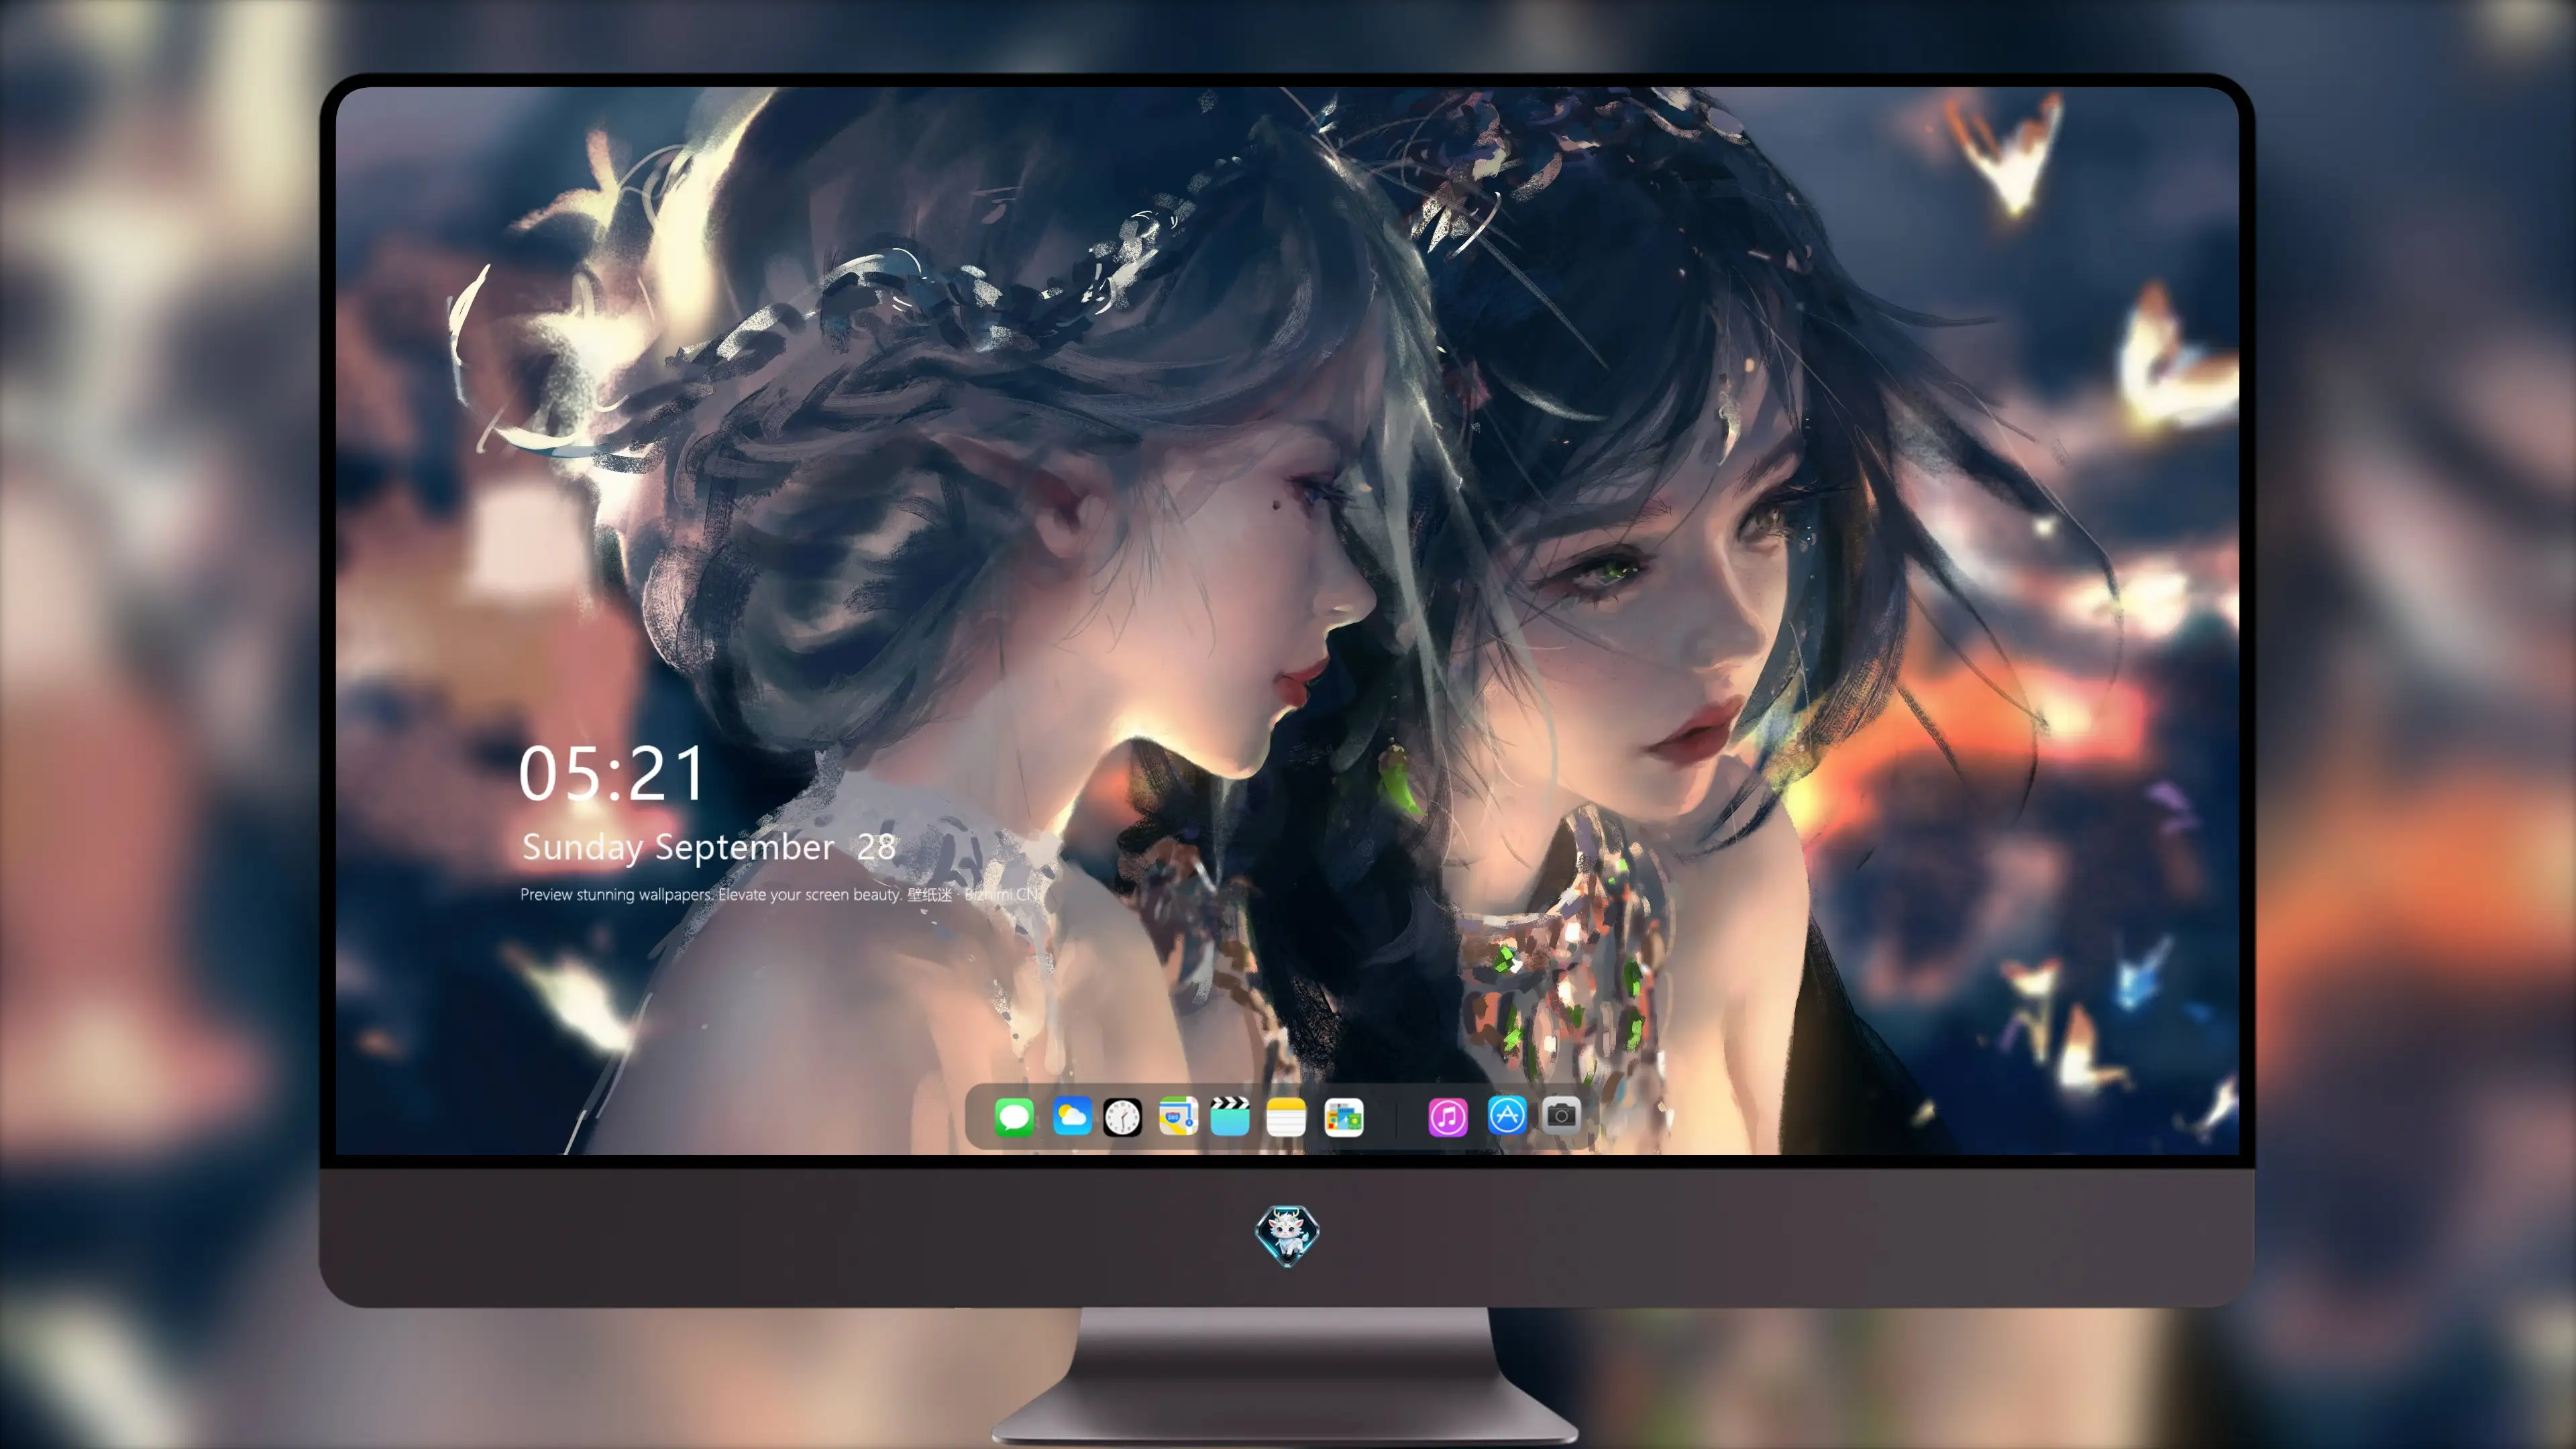Open the Camera app in the dock

point(1561,1115)
